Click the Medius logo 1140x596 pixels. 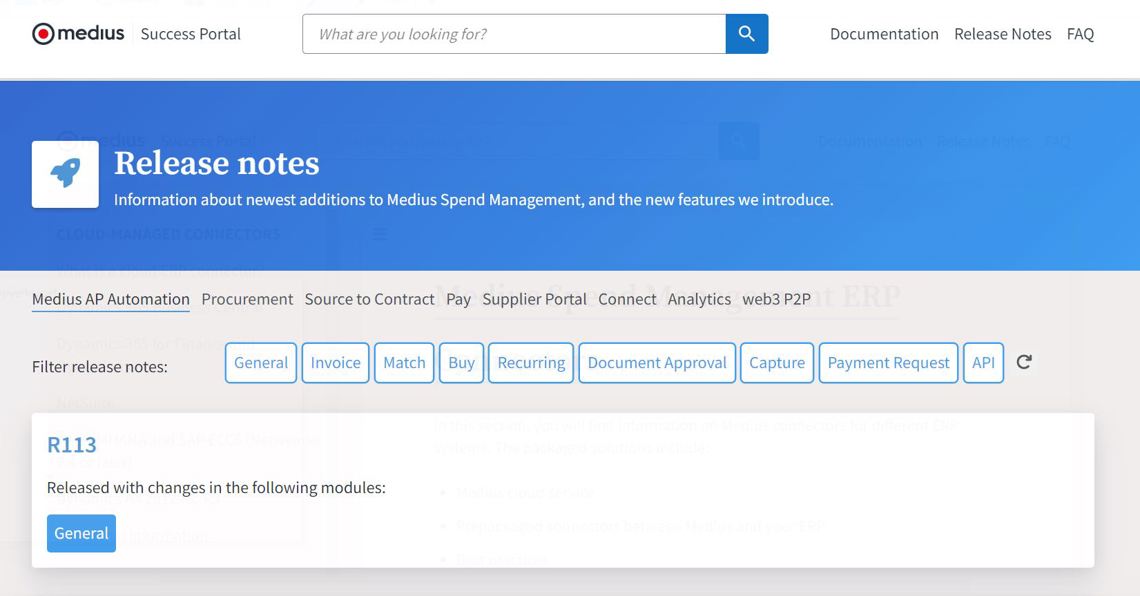pos(79,34)
